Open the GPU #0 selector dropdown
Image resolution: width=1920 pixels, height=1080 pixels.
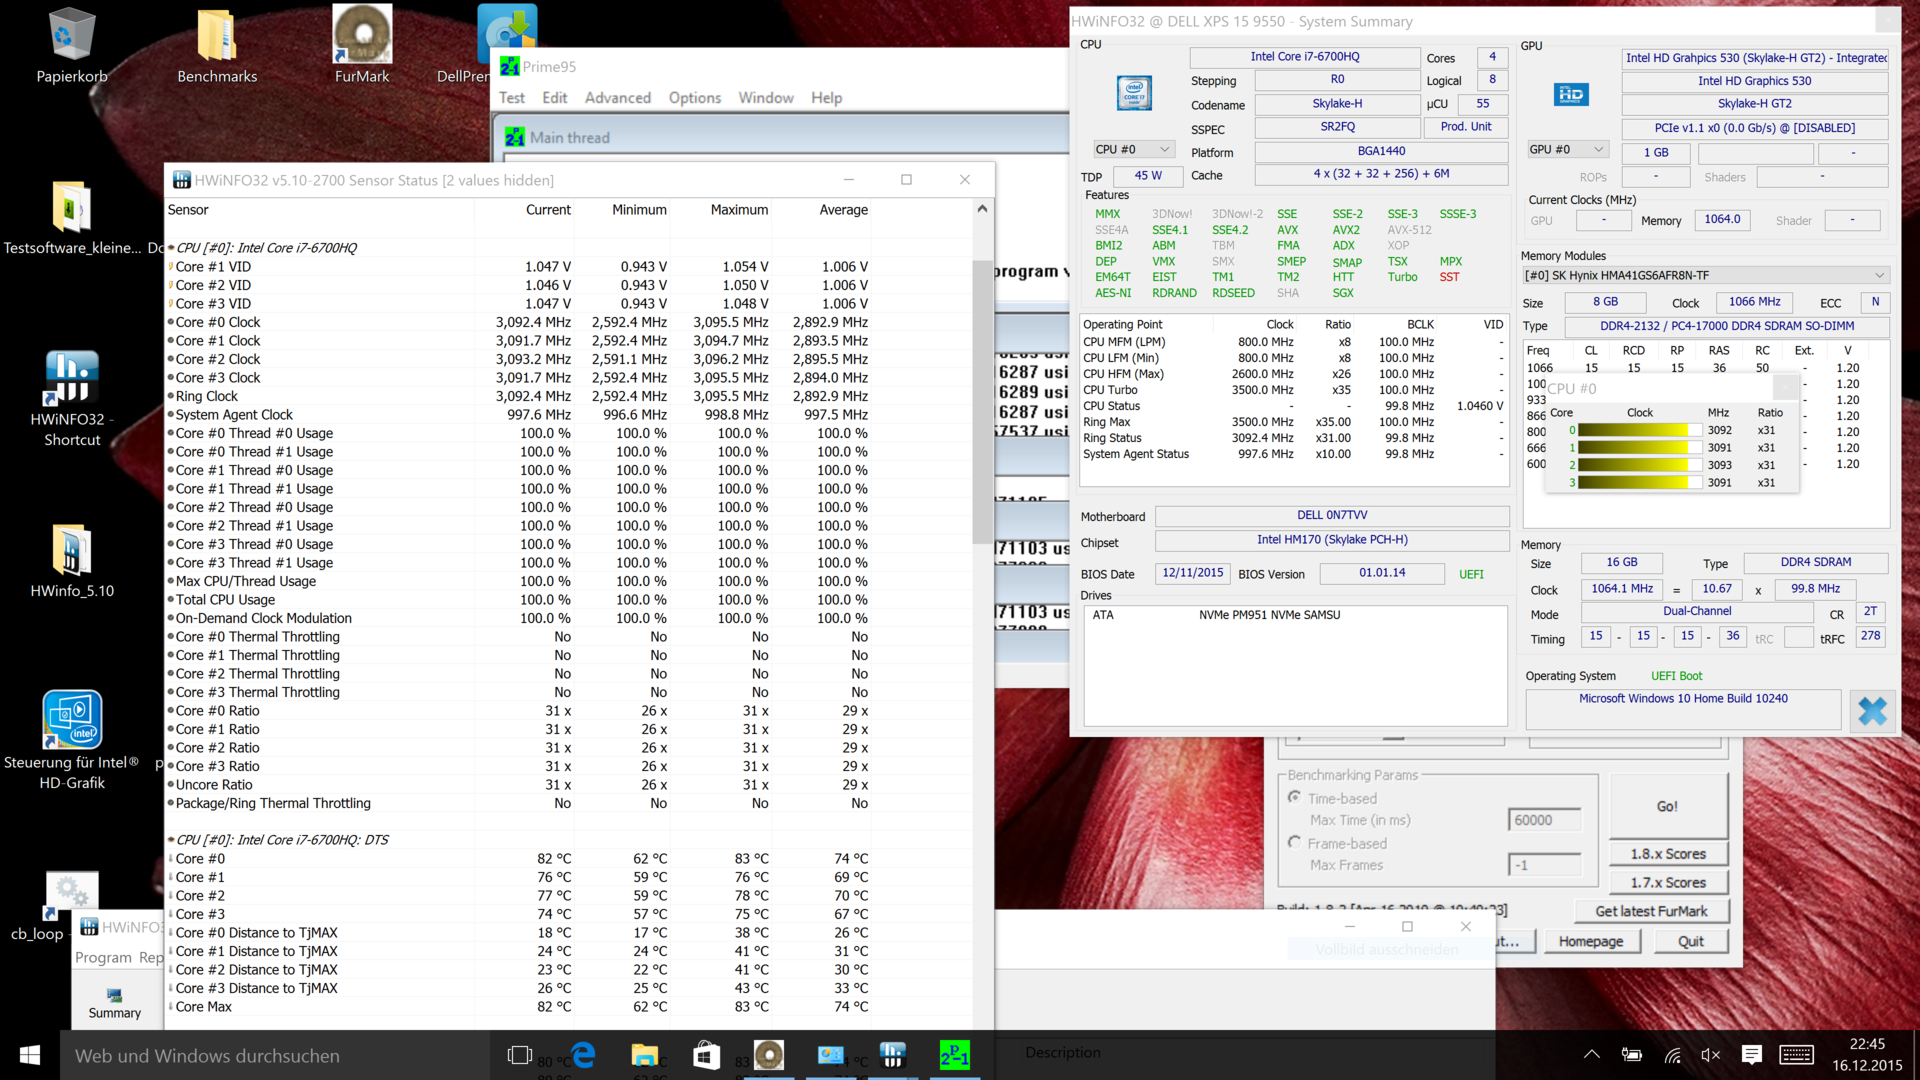[1567, 149]
